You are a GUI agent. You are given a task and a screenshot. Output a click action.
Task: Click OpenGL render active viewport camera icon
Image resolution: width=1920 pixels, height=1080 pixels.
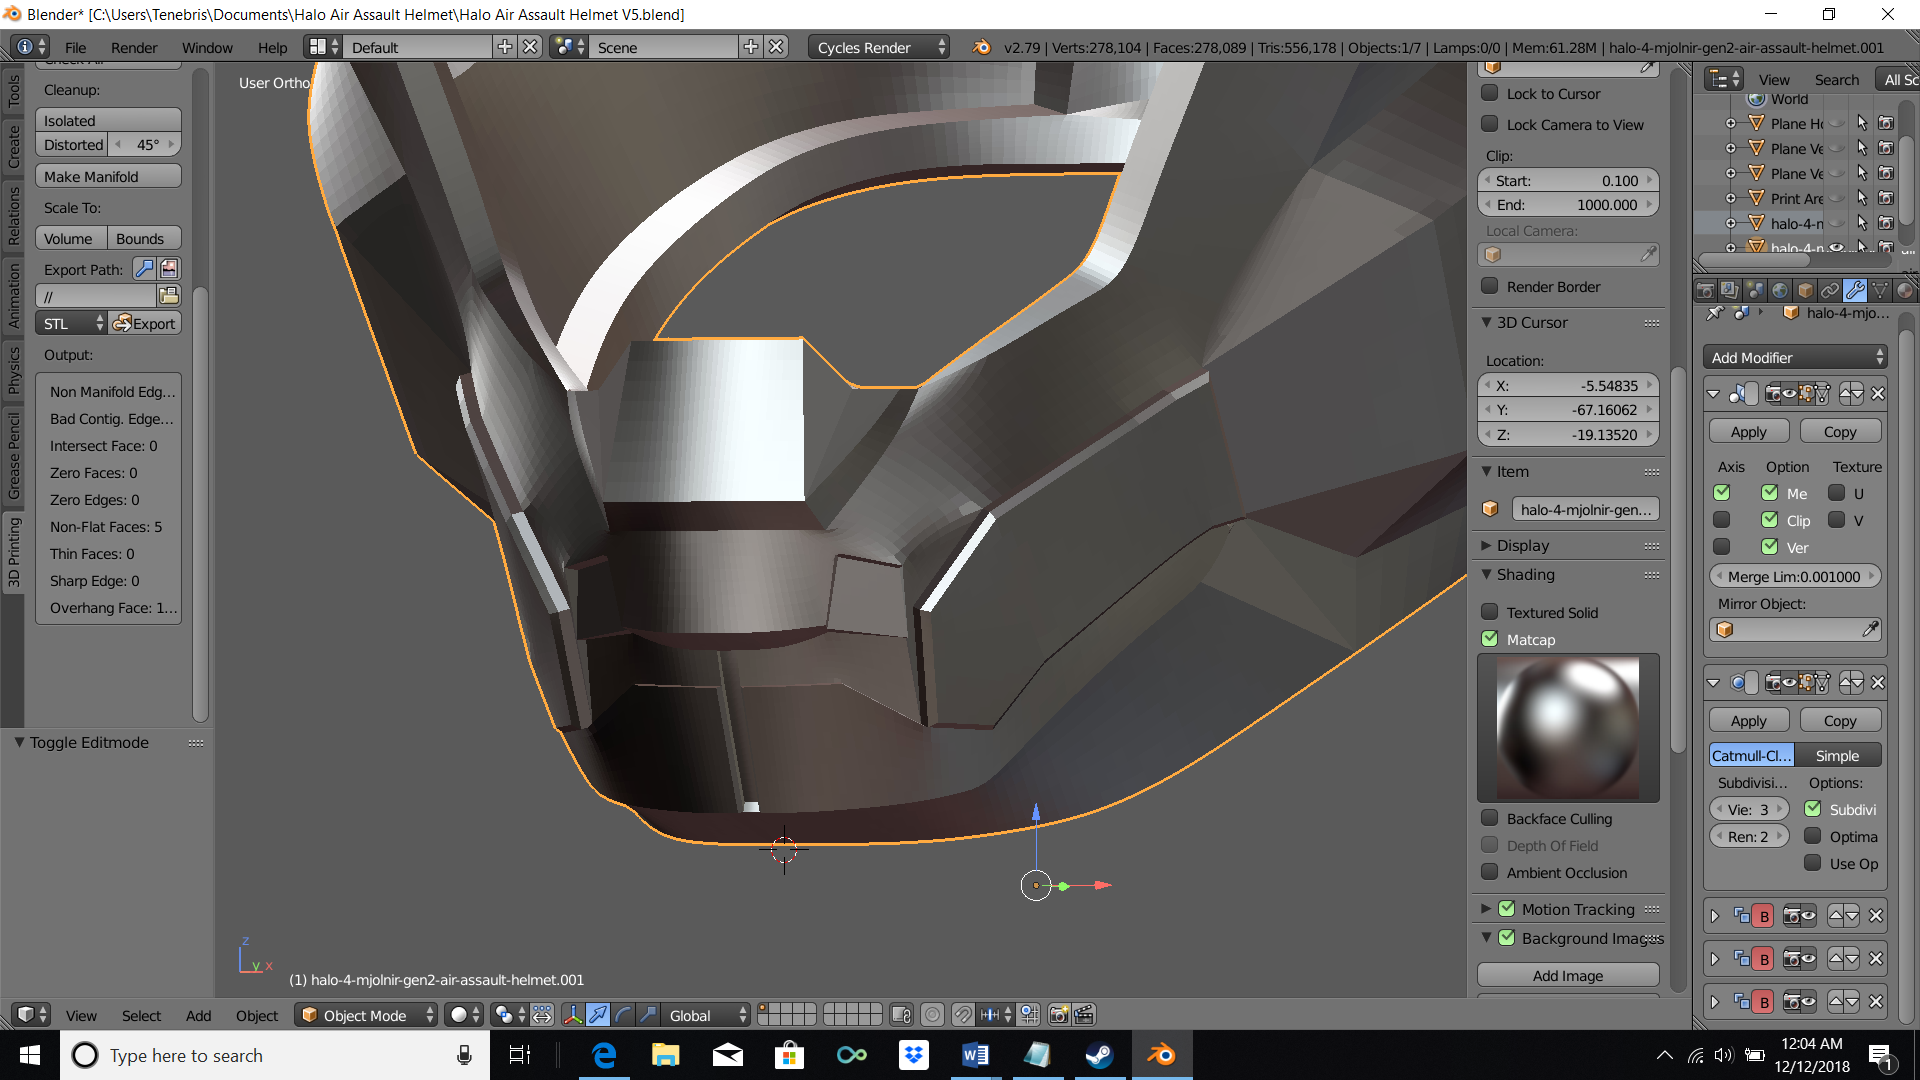coord(1059,1015)
